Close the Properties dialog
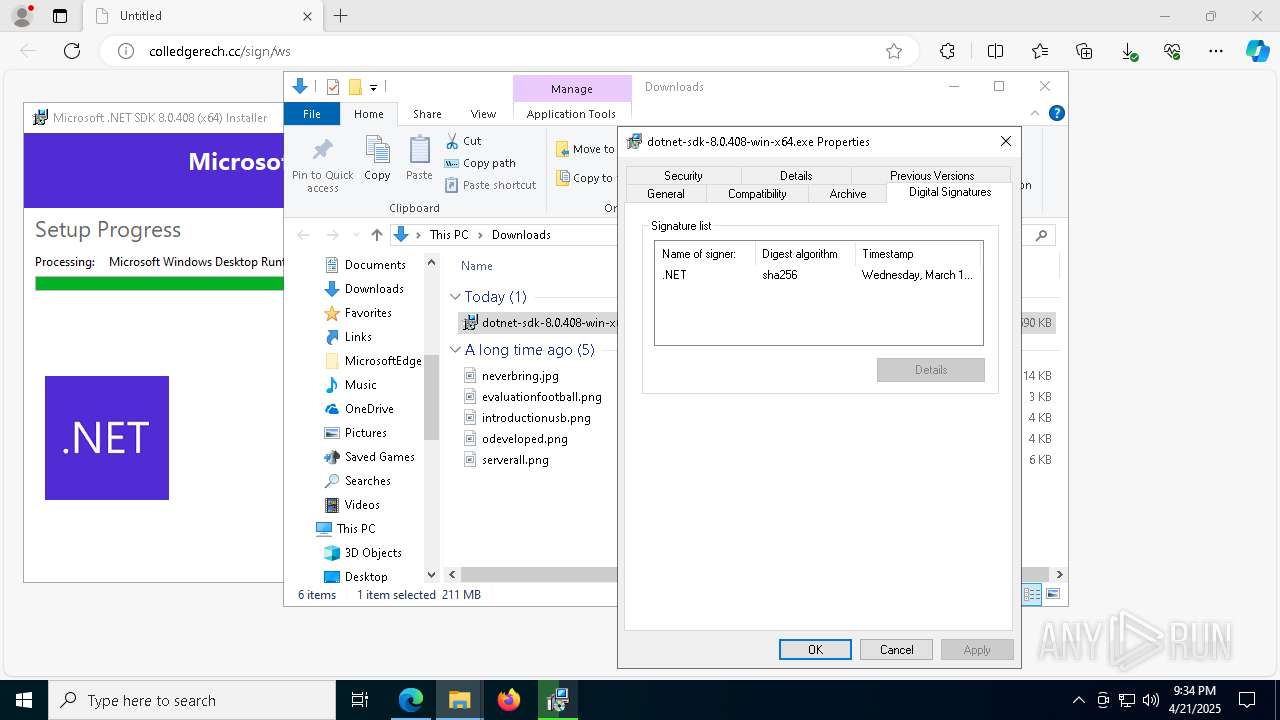 pos(1006,141)
